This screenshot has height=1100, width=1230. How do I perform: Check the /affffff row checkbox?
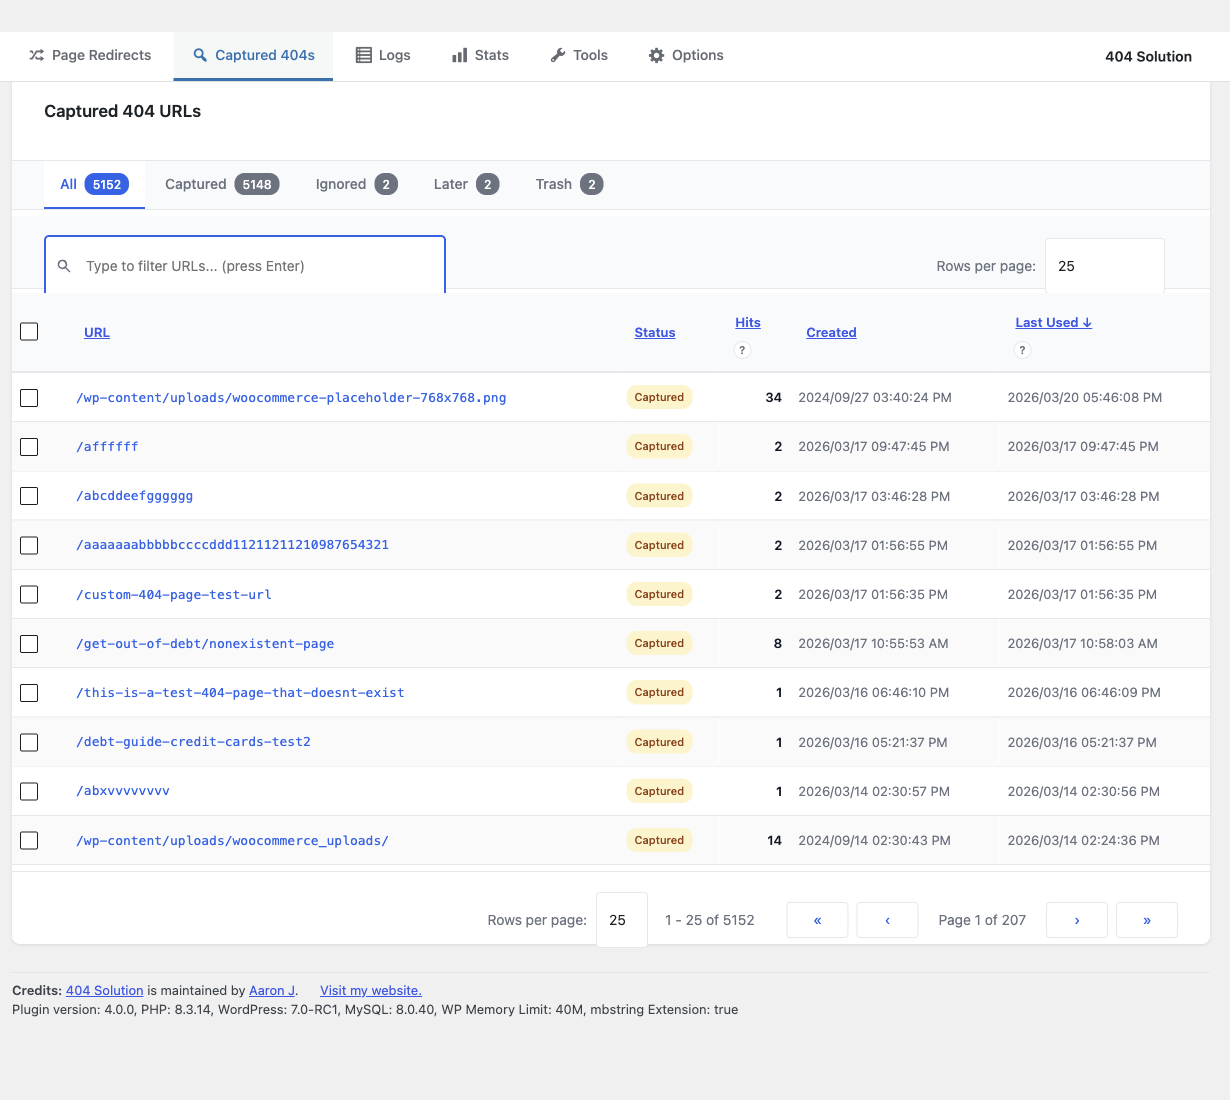29,447
